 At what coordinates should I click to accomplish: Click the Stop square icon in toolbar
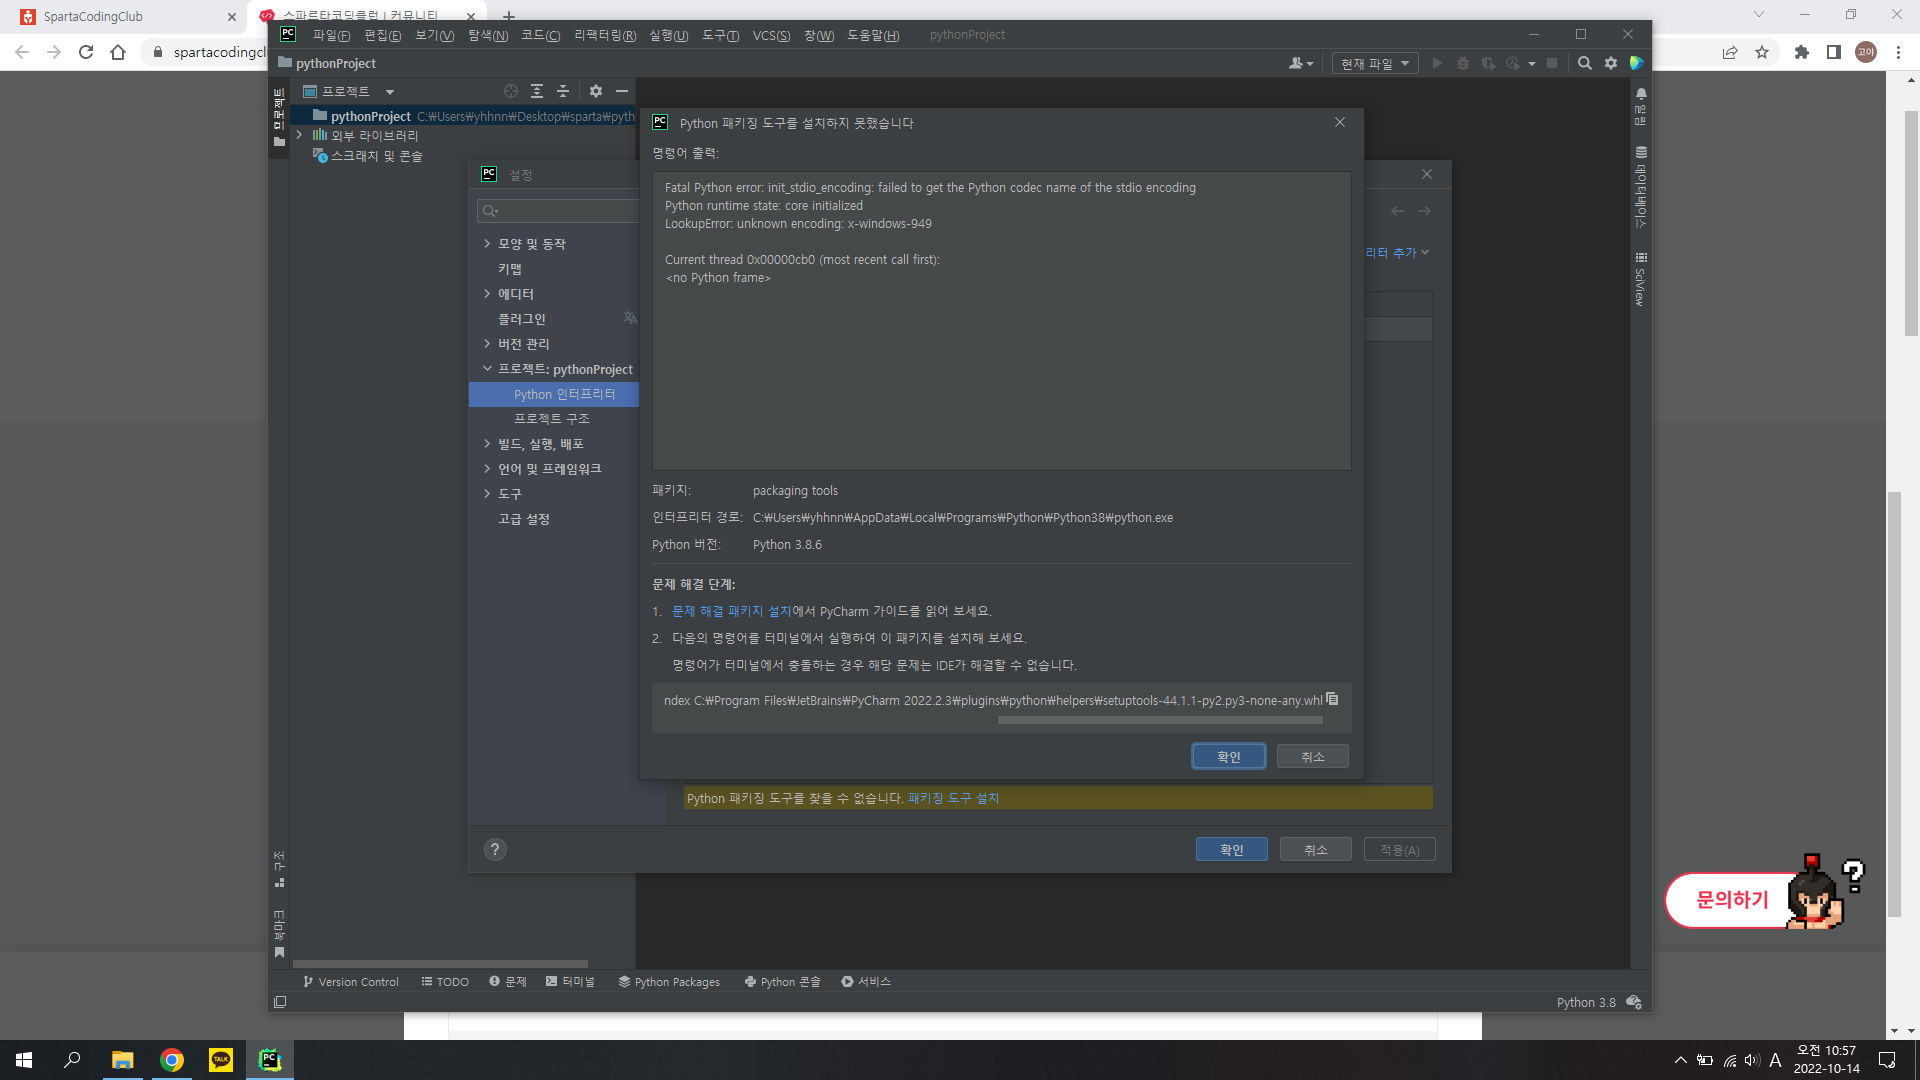coord(1552,63)
